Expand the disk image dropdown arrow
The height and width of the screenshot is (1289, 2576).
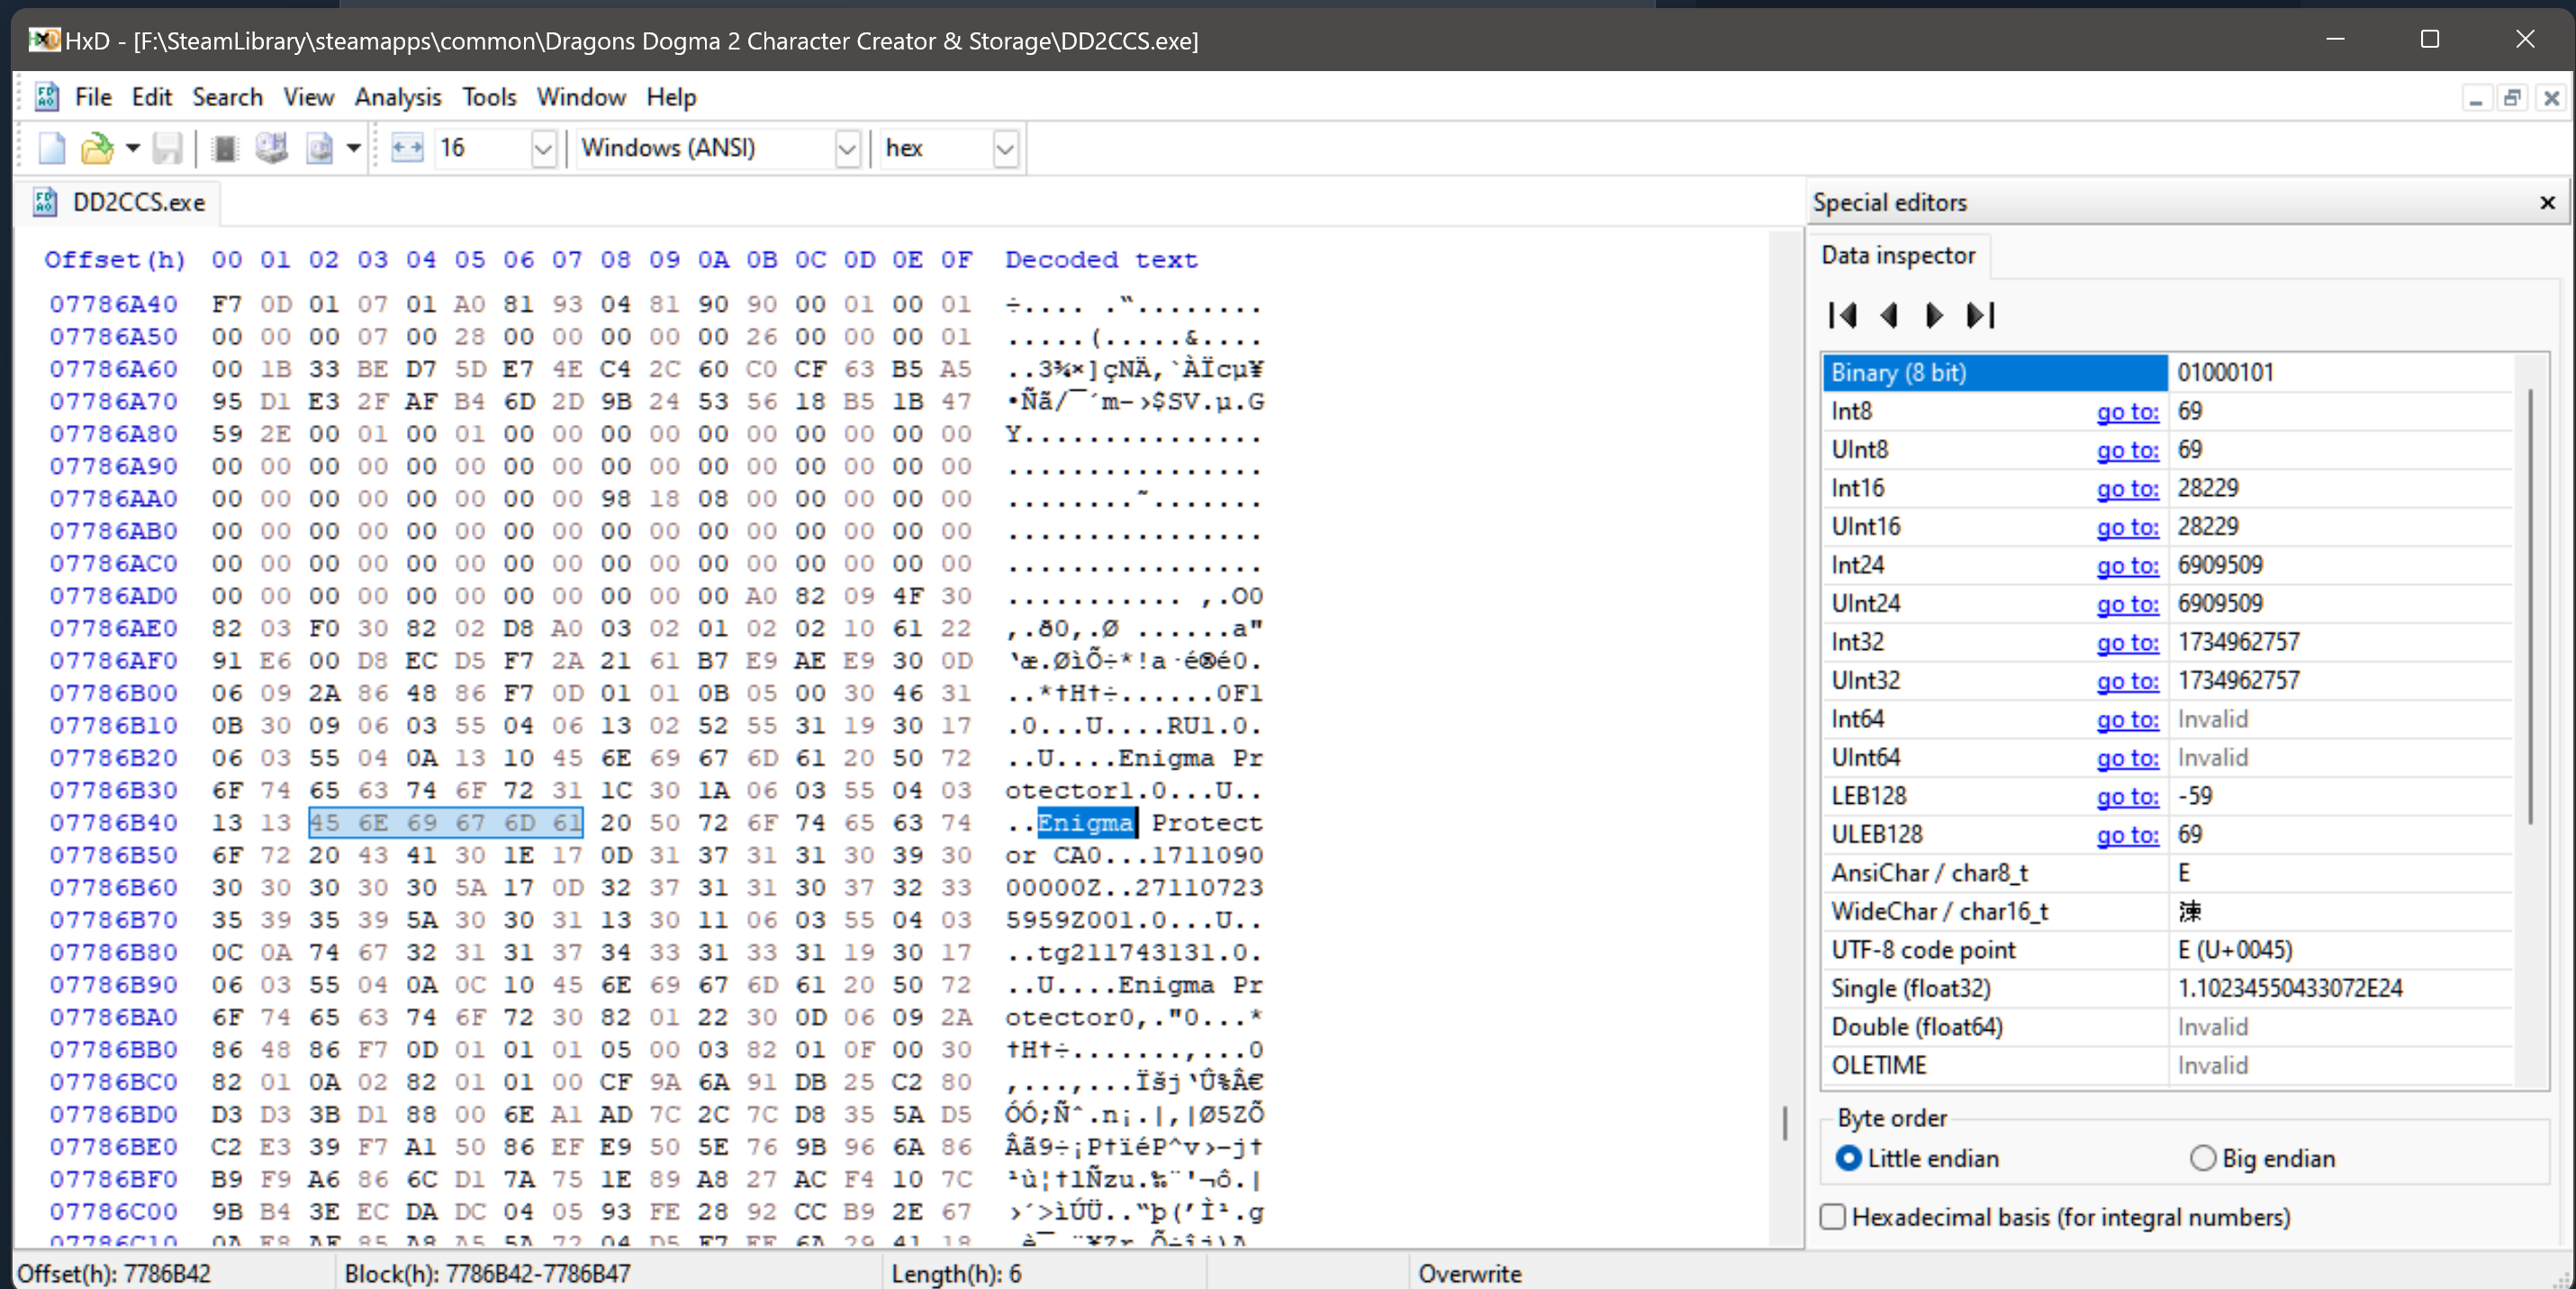353,149
